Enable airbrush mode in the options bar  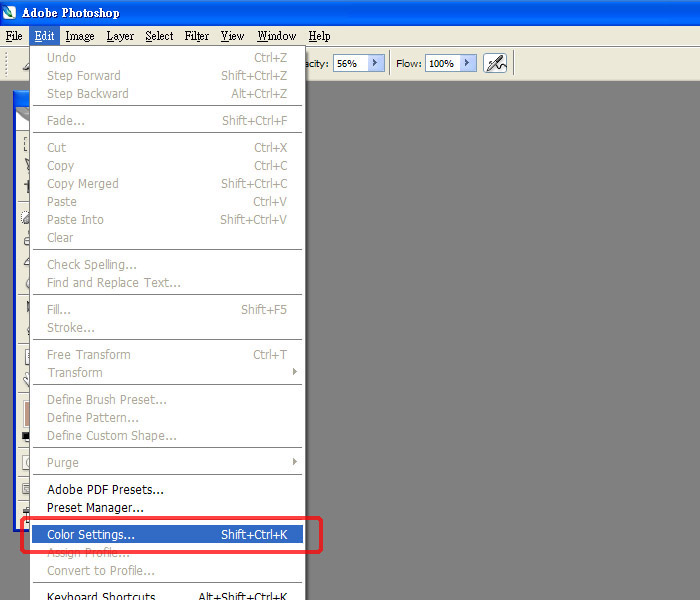[x=495, y=63]
